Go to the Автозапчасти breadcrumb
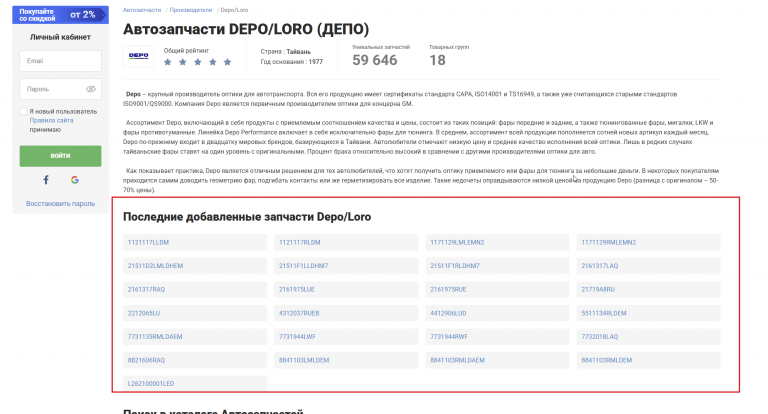This screenshot has width=768, height=414. pos(142,10)
